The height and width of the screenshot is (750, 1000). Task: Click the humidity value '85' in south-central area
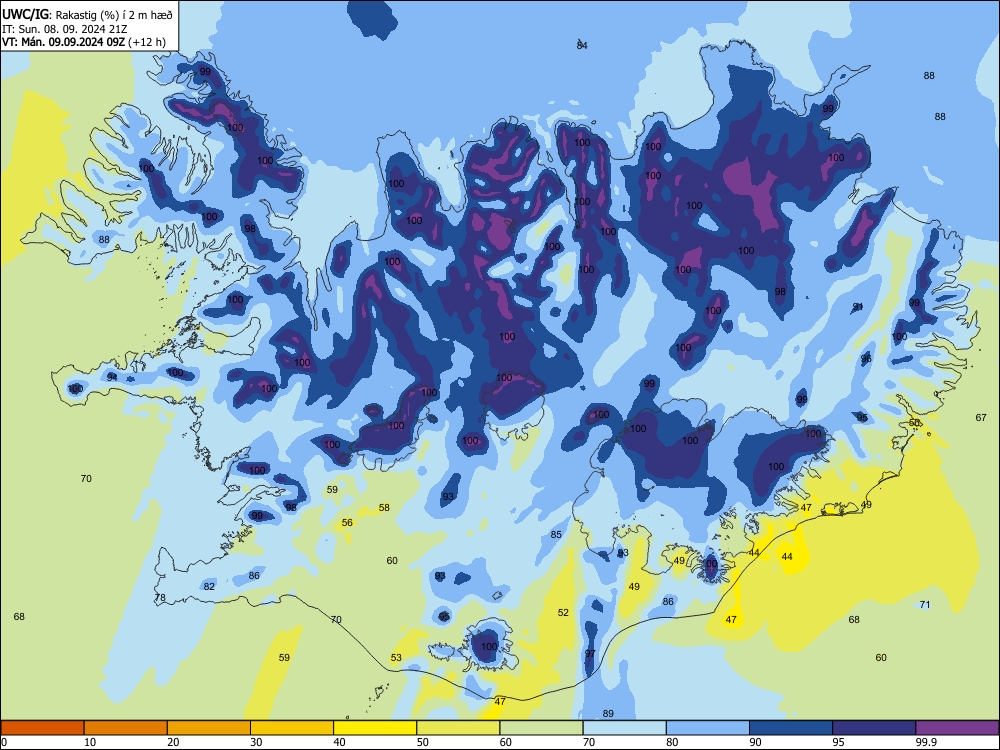[556, 534]
